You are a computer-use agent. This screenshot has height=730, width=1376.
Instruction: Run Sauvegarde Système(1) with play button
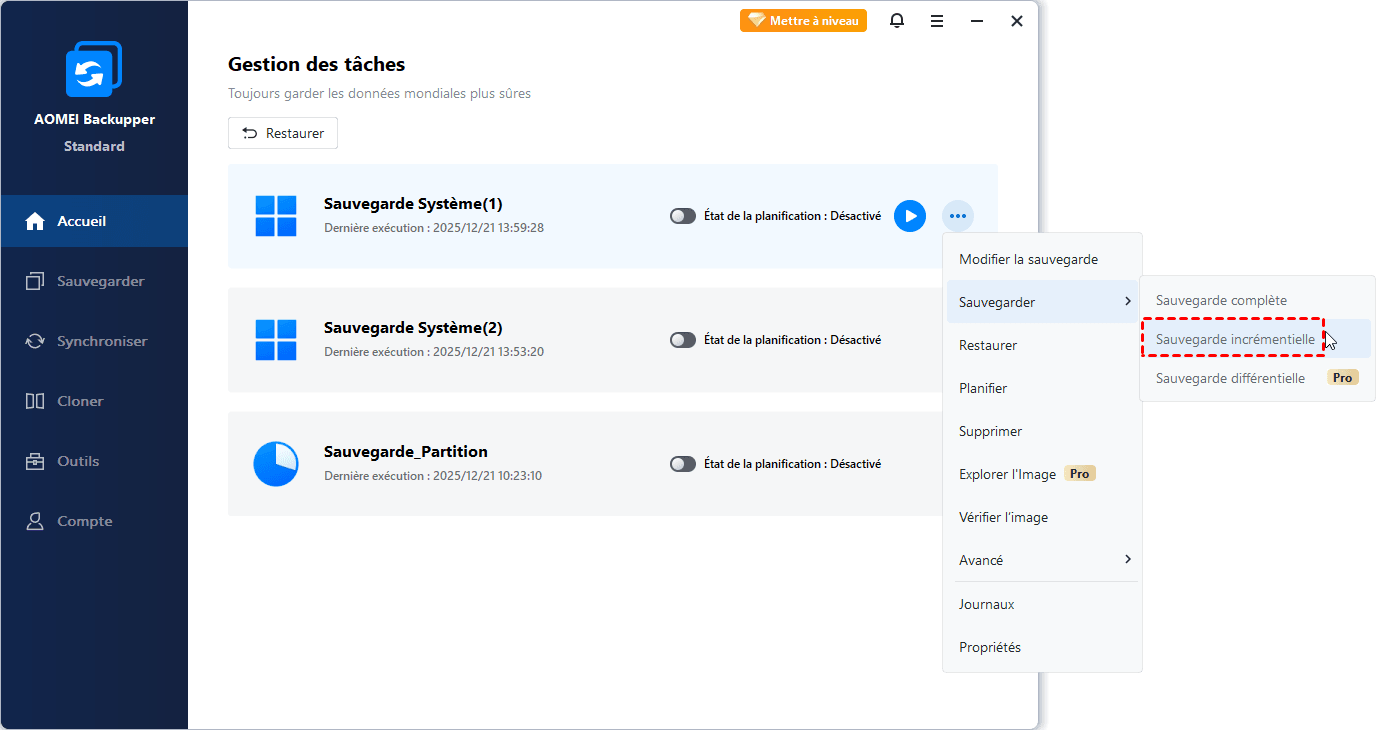(910, 216)
